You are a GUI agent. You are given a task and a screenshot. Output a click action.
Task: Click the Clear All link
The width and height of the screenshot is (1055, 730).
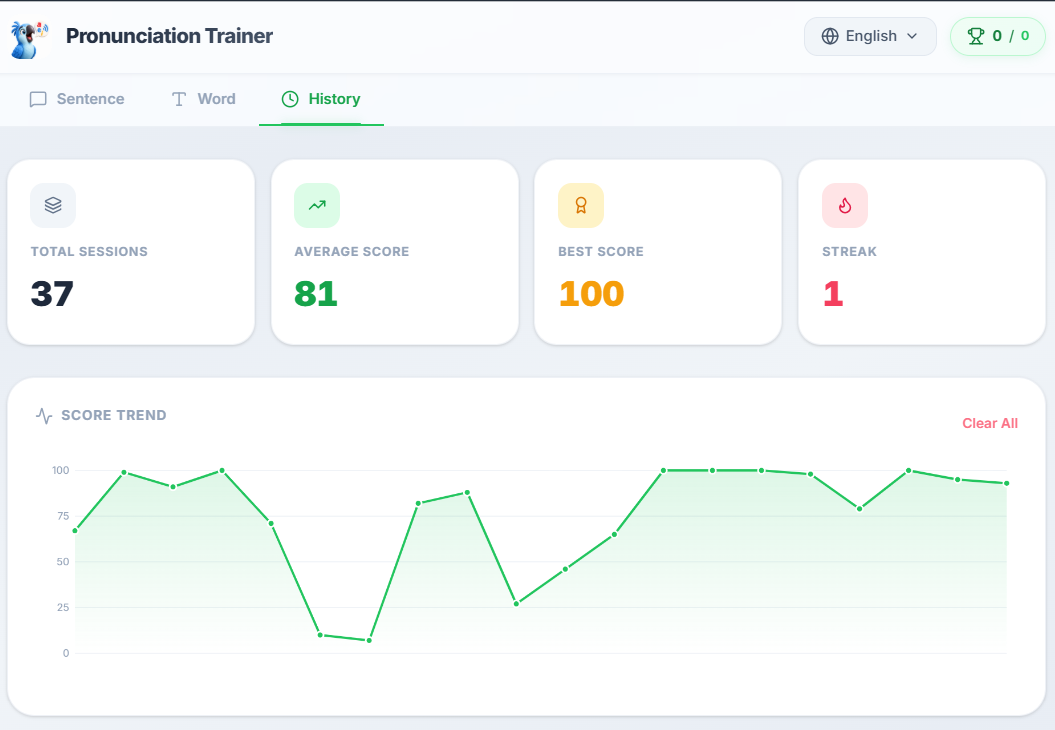point(990,423)
